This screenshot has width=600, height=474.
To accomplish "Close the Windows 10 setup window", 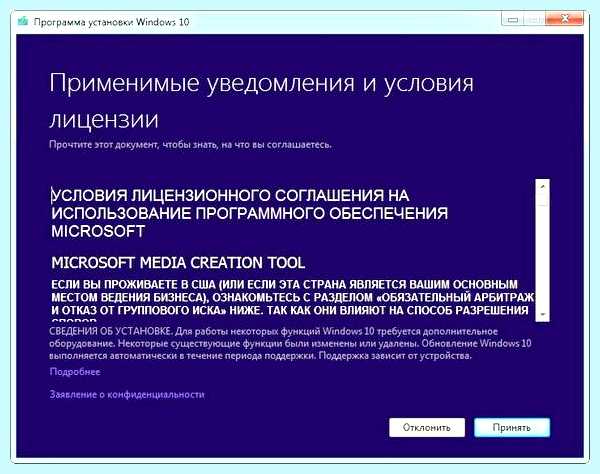I will (x=565, y=18).
